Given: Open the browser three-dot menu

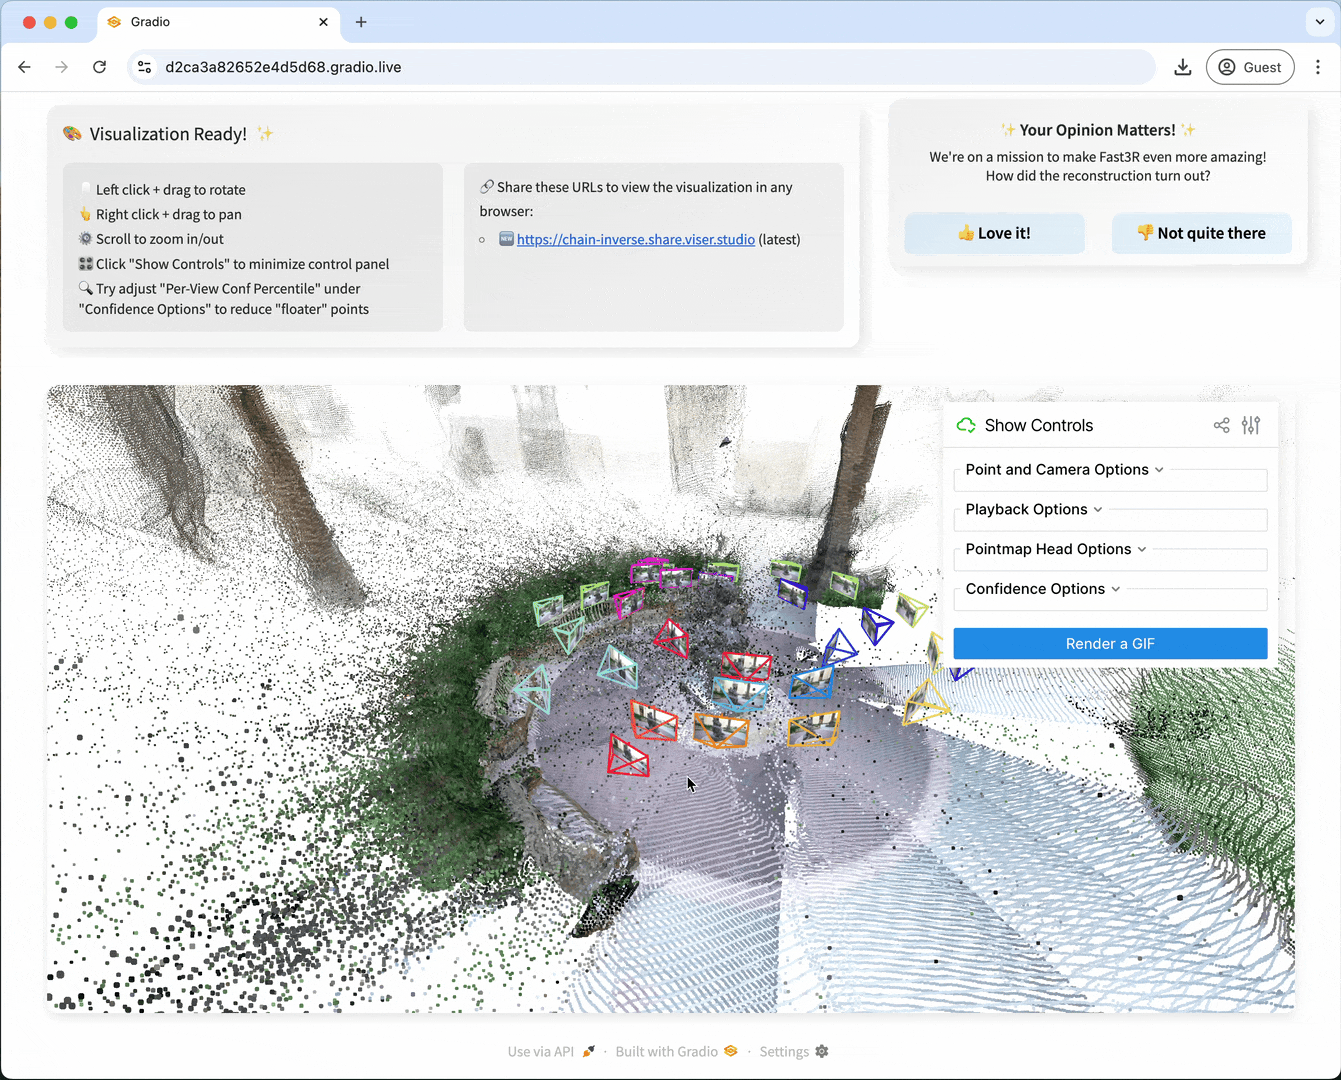Looking at the screenshot, I should pyautogui.click(x=1319, y=67).
